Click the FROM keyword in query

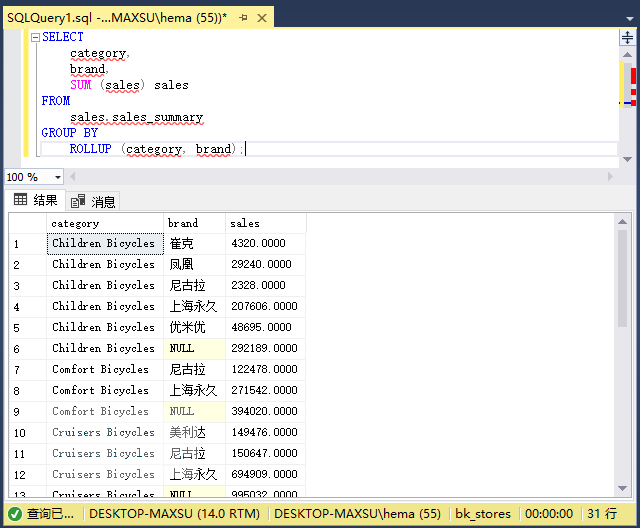click(56, 101)
